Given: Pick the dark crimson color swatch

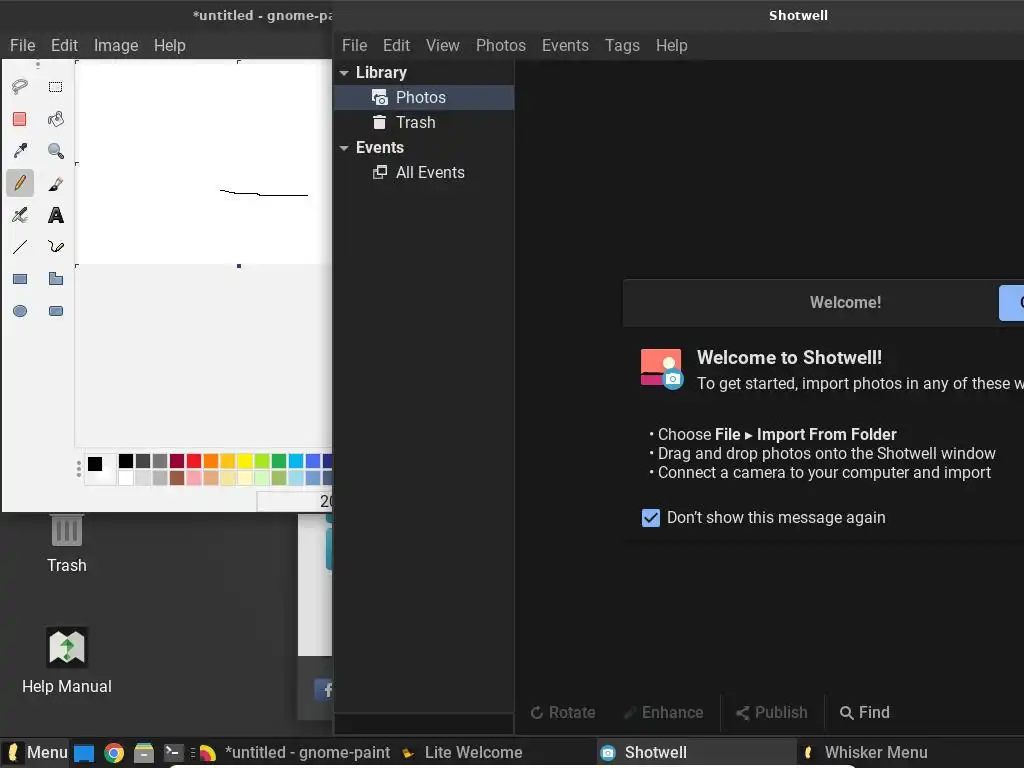Looking at the screenshot, I should click(x=177, y=461).
